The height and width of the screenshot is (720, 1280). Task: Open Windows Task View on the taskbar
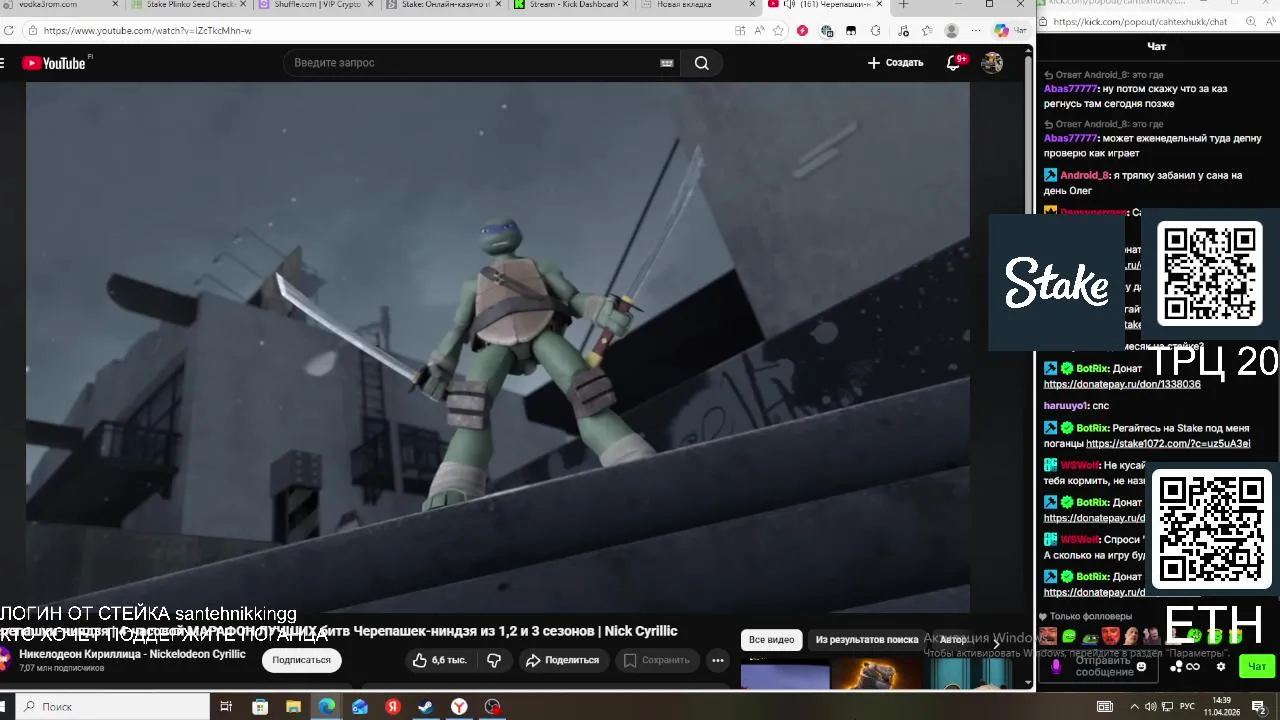(x=226, y=707)
